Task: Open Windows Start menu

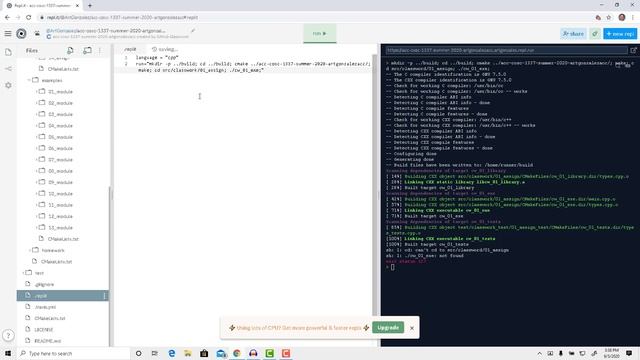Action: pos(8,353)
